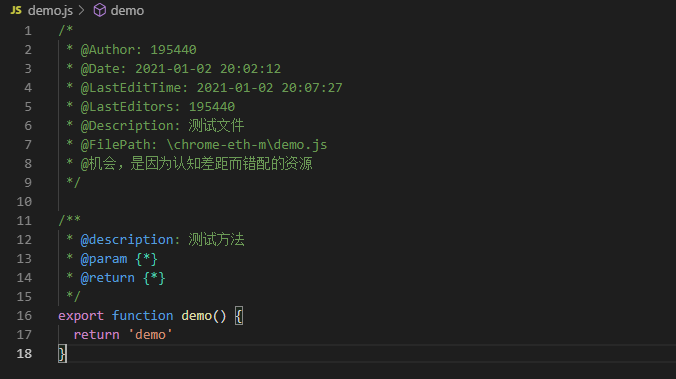Viewport: 676px width, 379px height.
Task: Click the @FilePath \chrome-eth-m\demo.js text
Action: (x=204, y=145)
